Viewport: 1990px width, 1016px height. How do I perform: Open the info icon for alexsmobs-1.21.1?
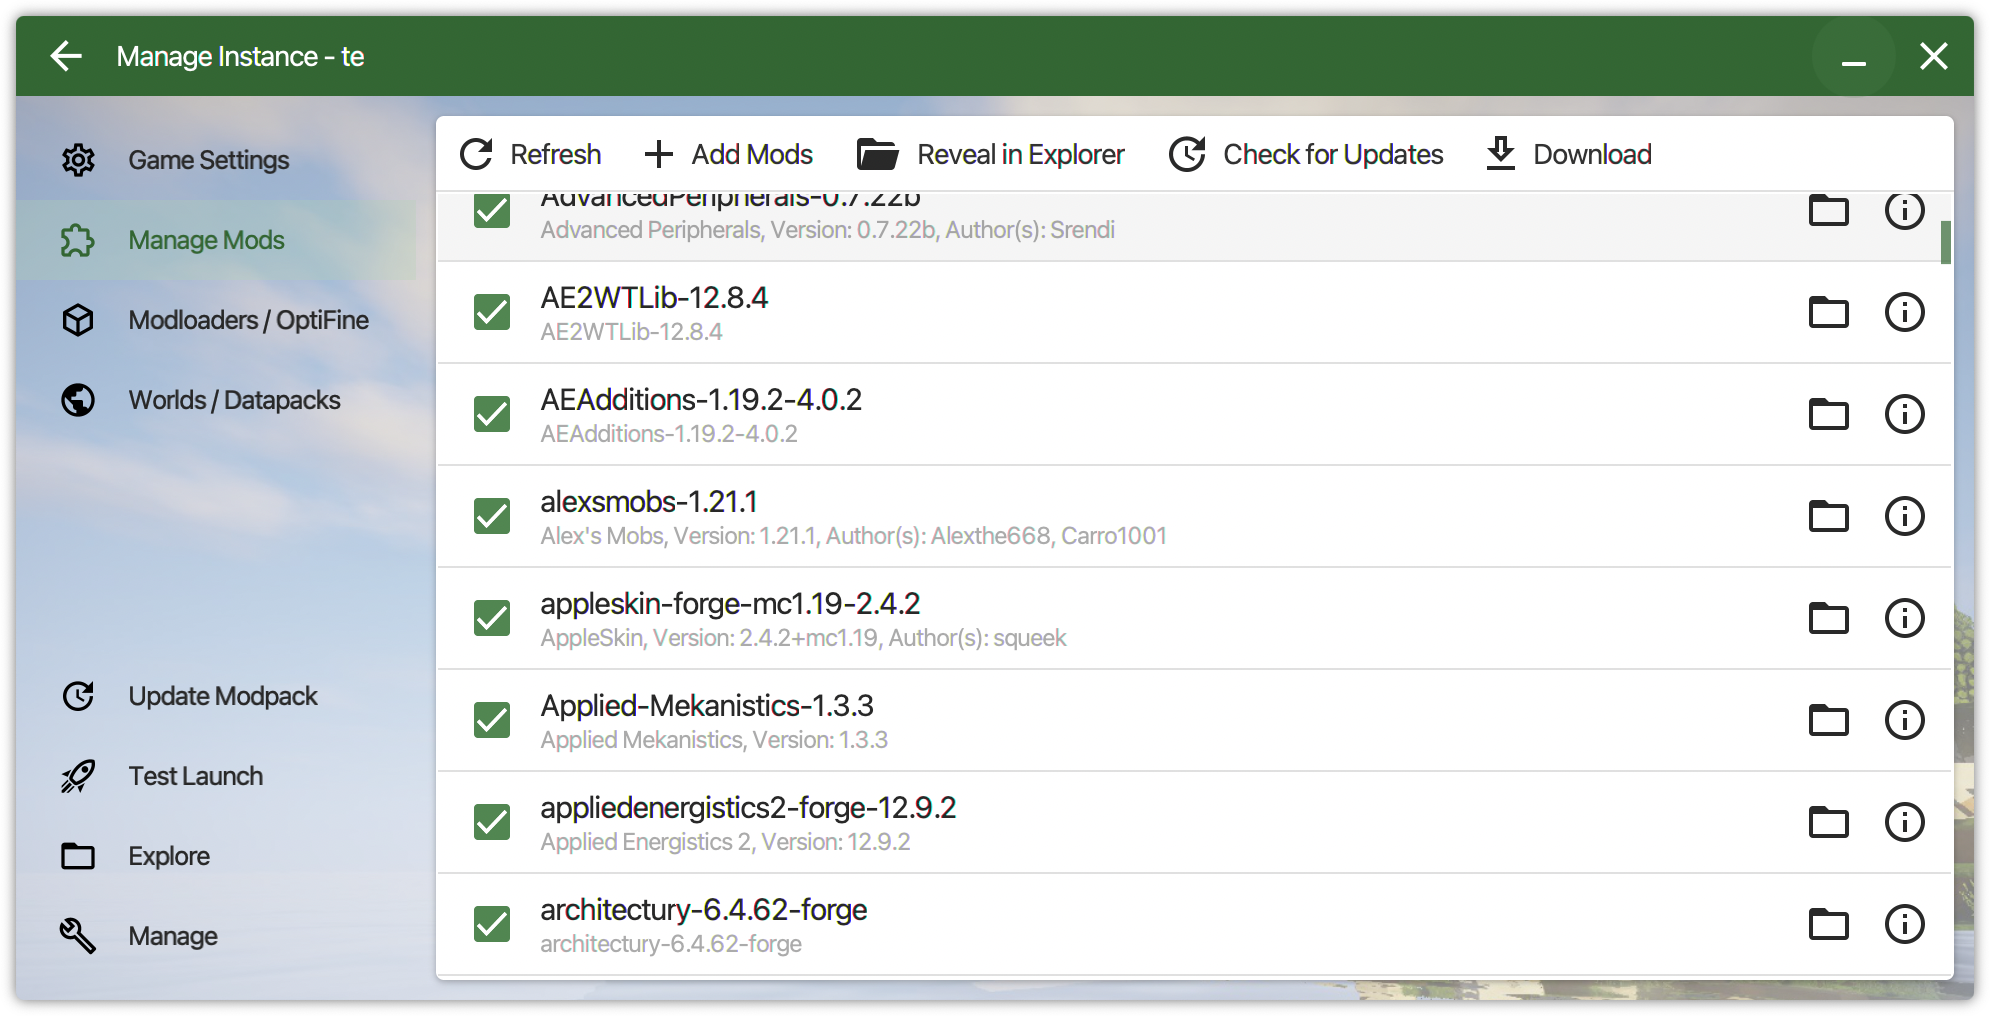[x=1905, y=516]
